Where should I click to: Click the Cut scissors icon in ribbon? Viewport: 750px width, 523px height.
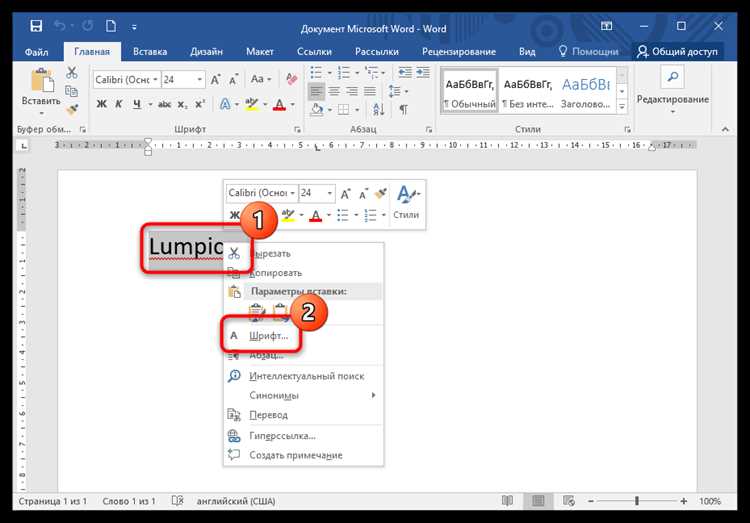(72, 73)
